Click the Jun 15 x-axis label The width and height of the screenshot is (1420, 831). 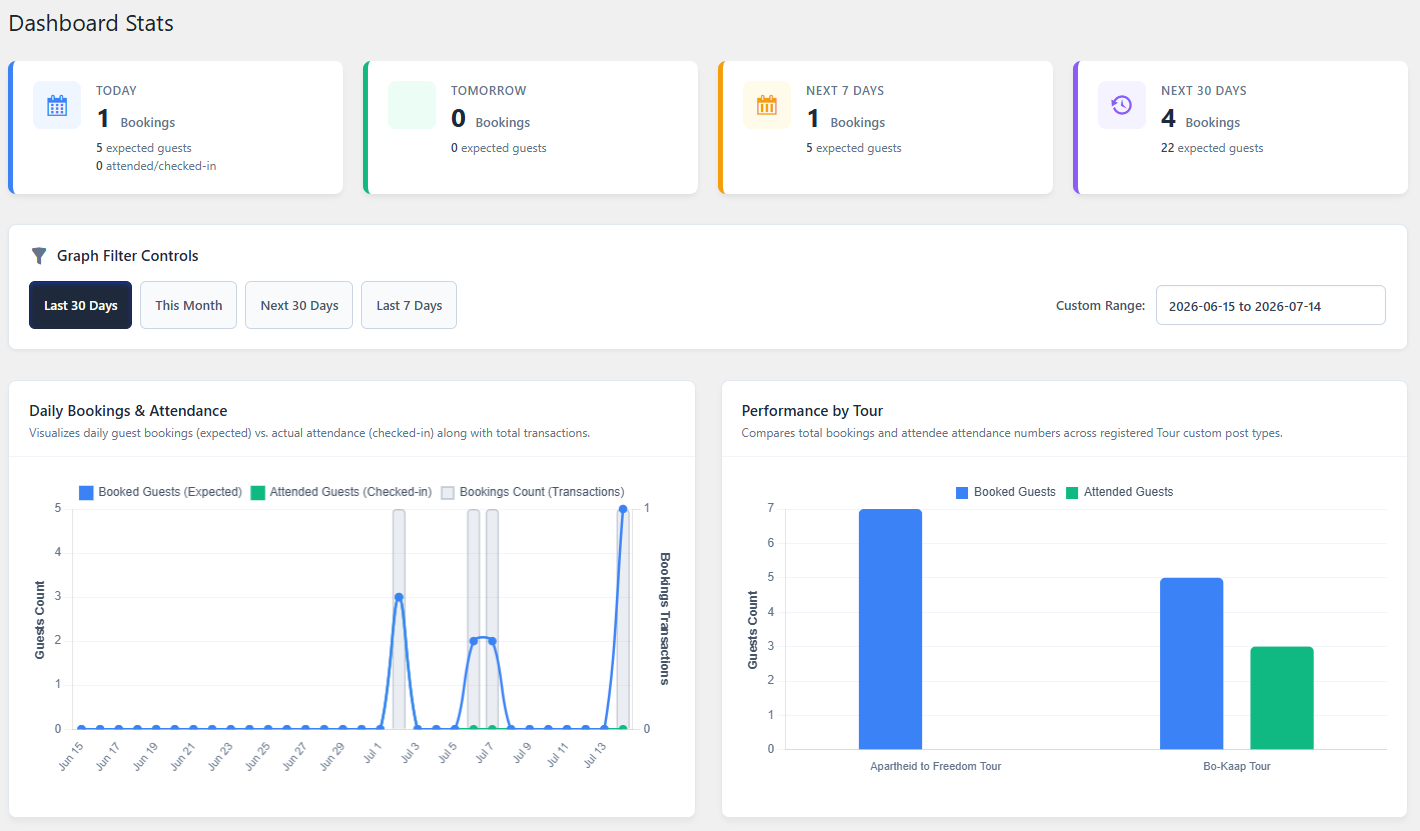[x=72, y=755]
